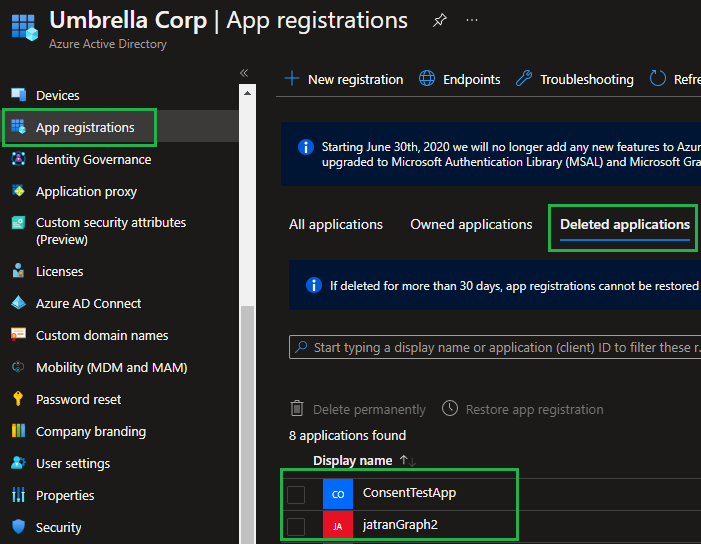Viewport: 701px width, 544px height.
Task: Sort by Display name column arrows
Action: click(408, 460)
